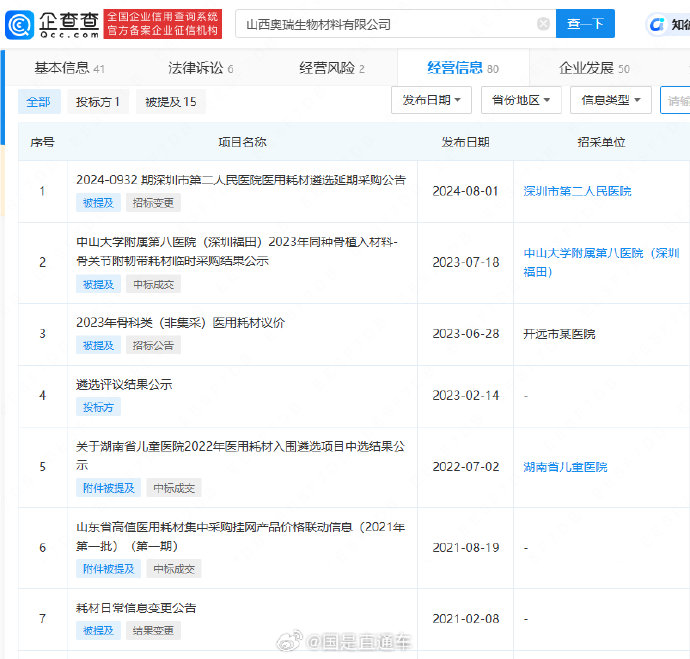Viewport: 690px width, 659px height.
Task: Select the 全部 filter
Action: 39,102
